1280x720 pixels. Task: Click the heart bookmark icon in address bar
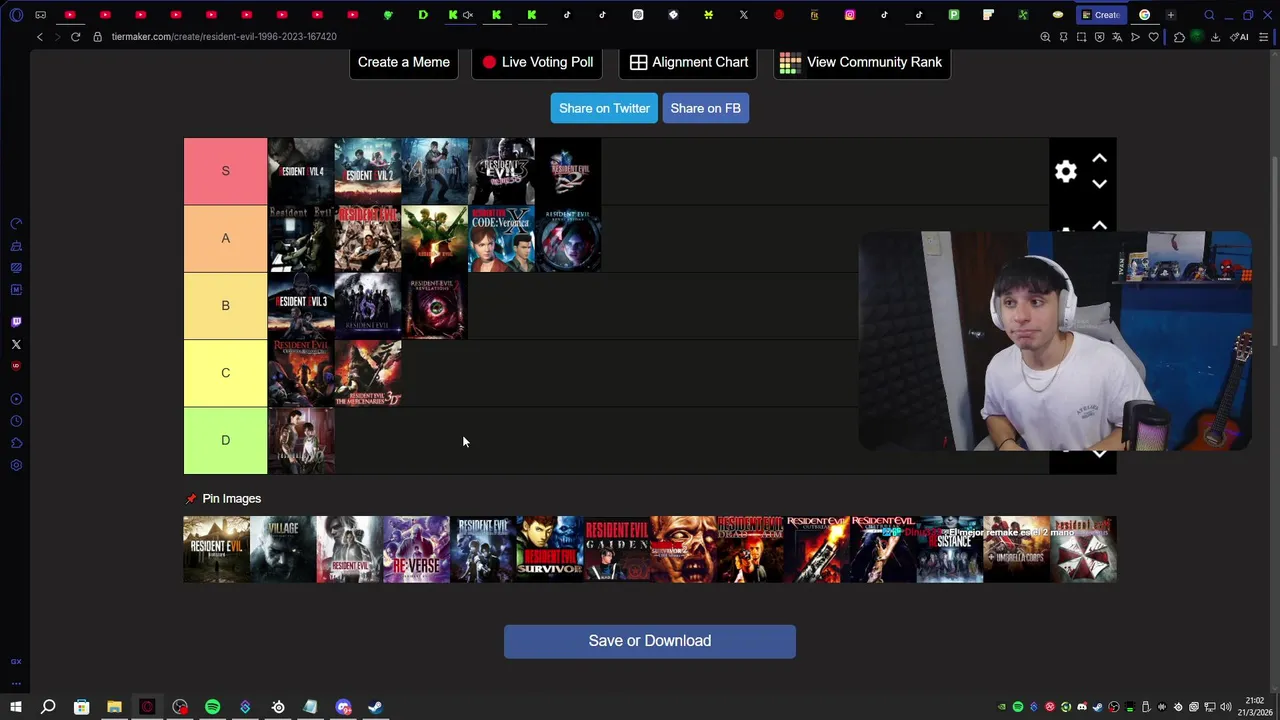pyautogui.click(x=1153, y=37)
